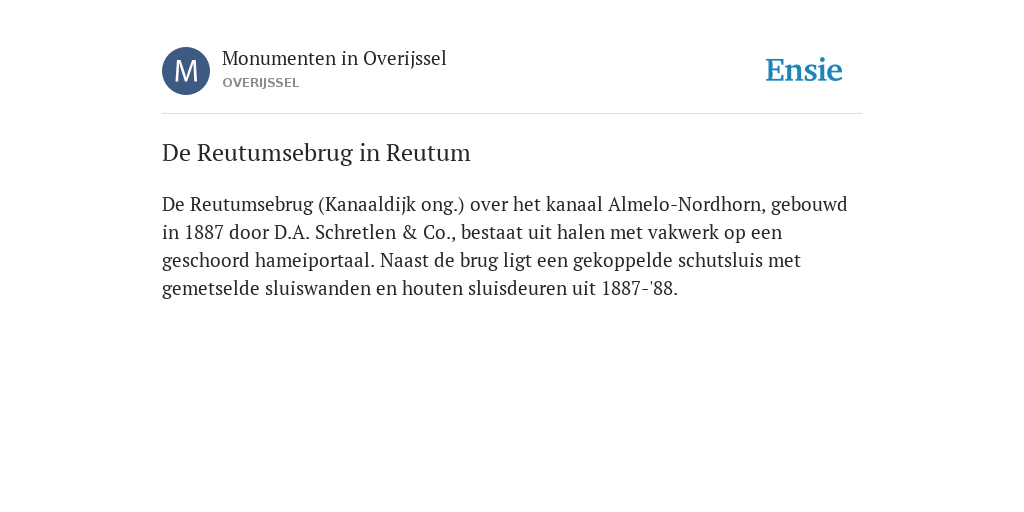The image size is (1024, 512).
Task: Select the OVERIJSSEL category label
Action: (x=261, y=83)
